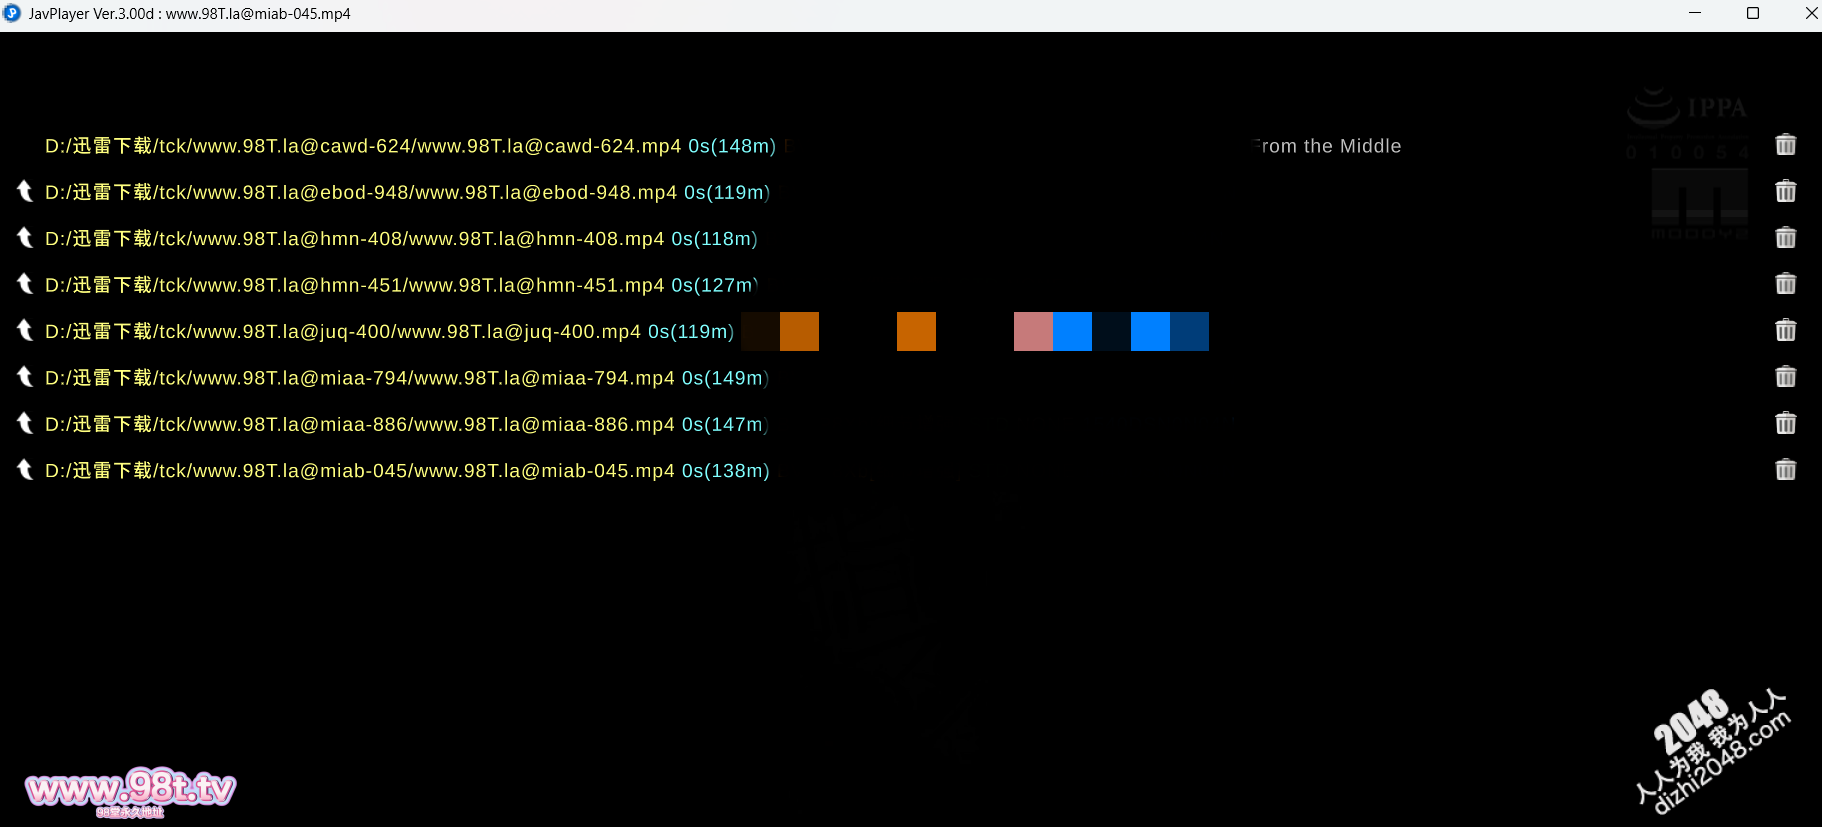
Task: Delete the juq-400.mp4 playlist entry
Action: click(1785, 331)
